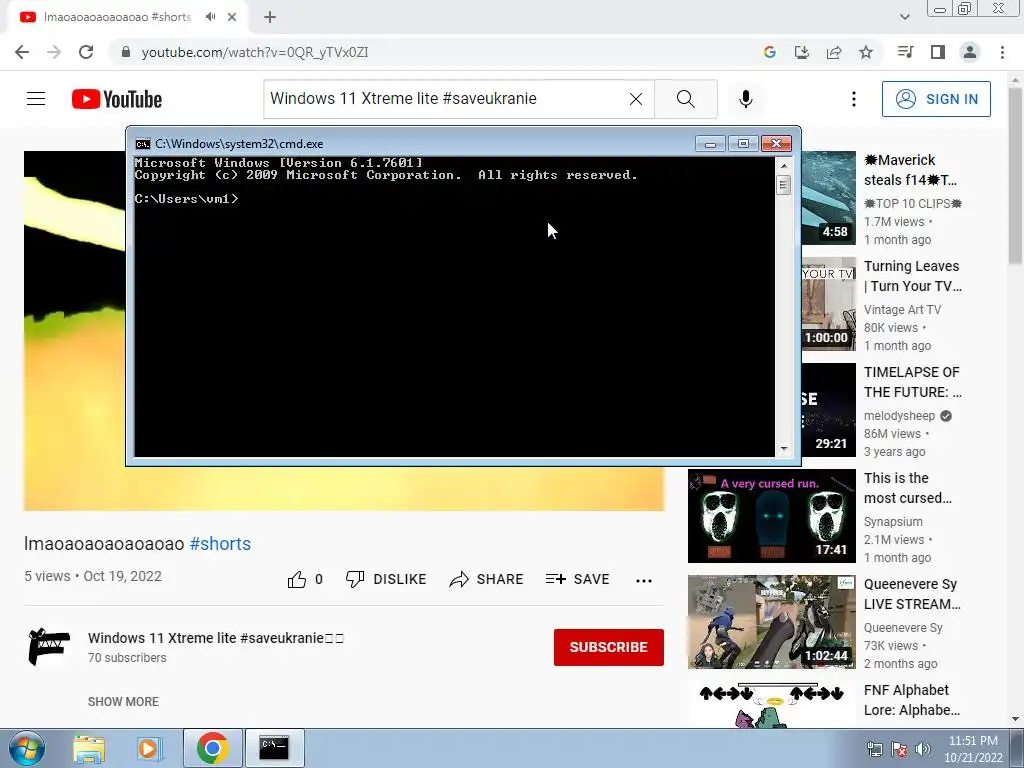
Task: Open the 17:41 cursed run thumbnail
Action: coord(771,516)
